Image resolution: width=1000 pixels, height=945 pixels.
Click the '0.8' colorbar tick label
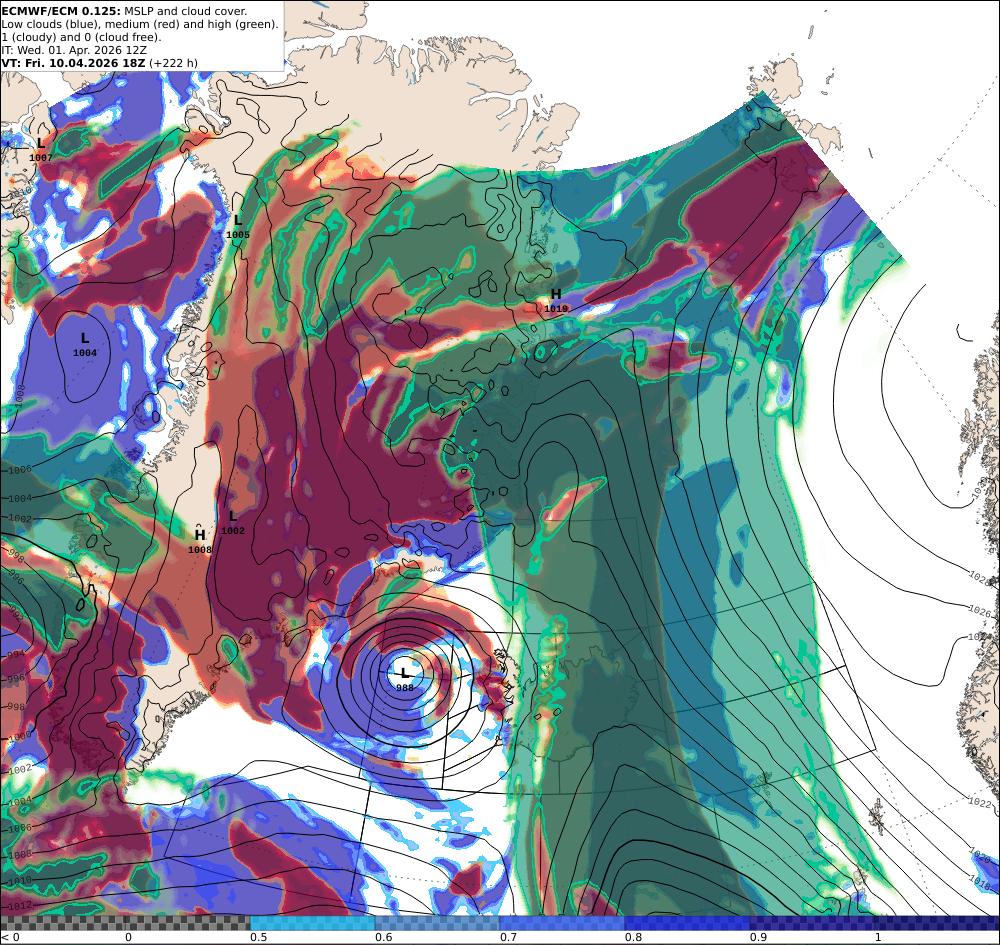point(633,937)
